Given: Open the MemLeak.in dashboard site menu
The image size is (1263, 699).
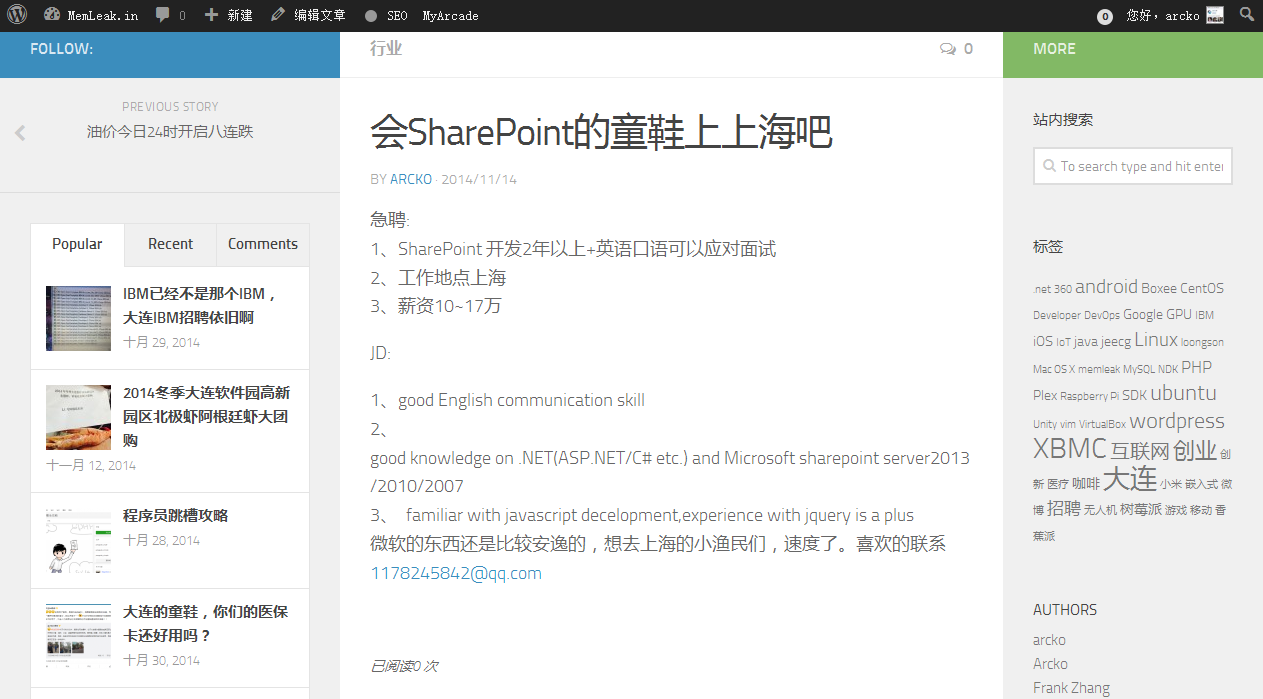Looking at the screenshot, I should 91,16.
